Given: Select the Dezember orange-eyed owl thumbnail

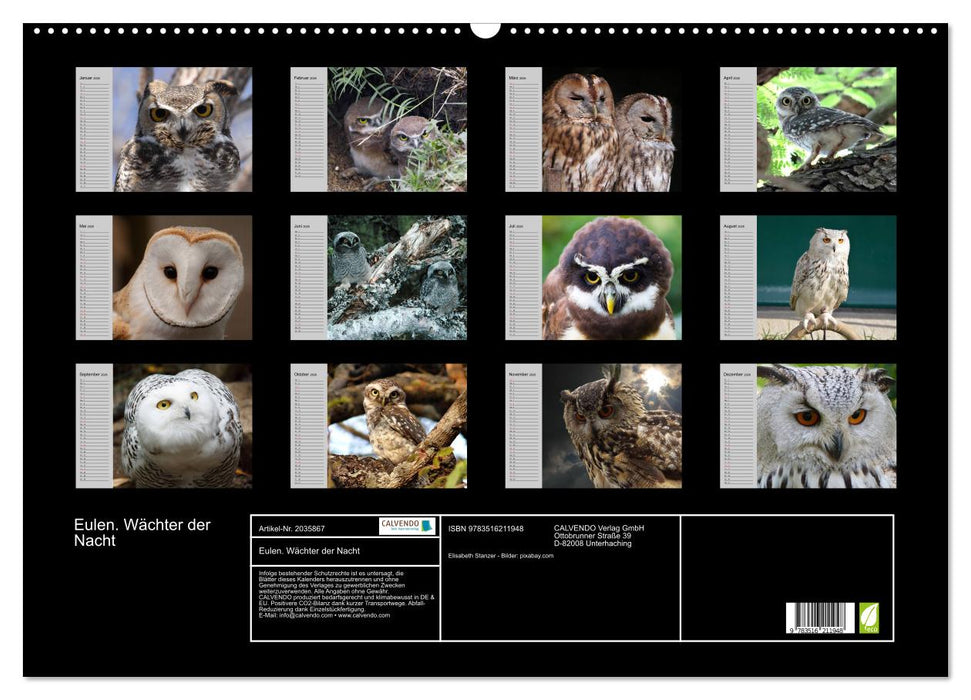Looking at the screenshot, I should pos(826,425).
